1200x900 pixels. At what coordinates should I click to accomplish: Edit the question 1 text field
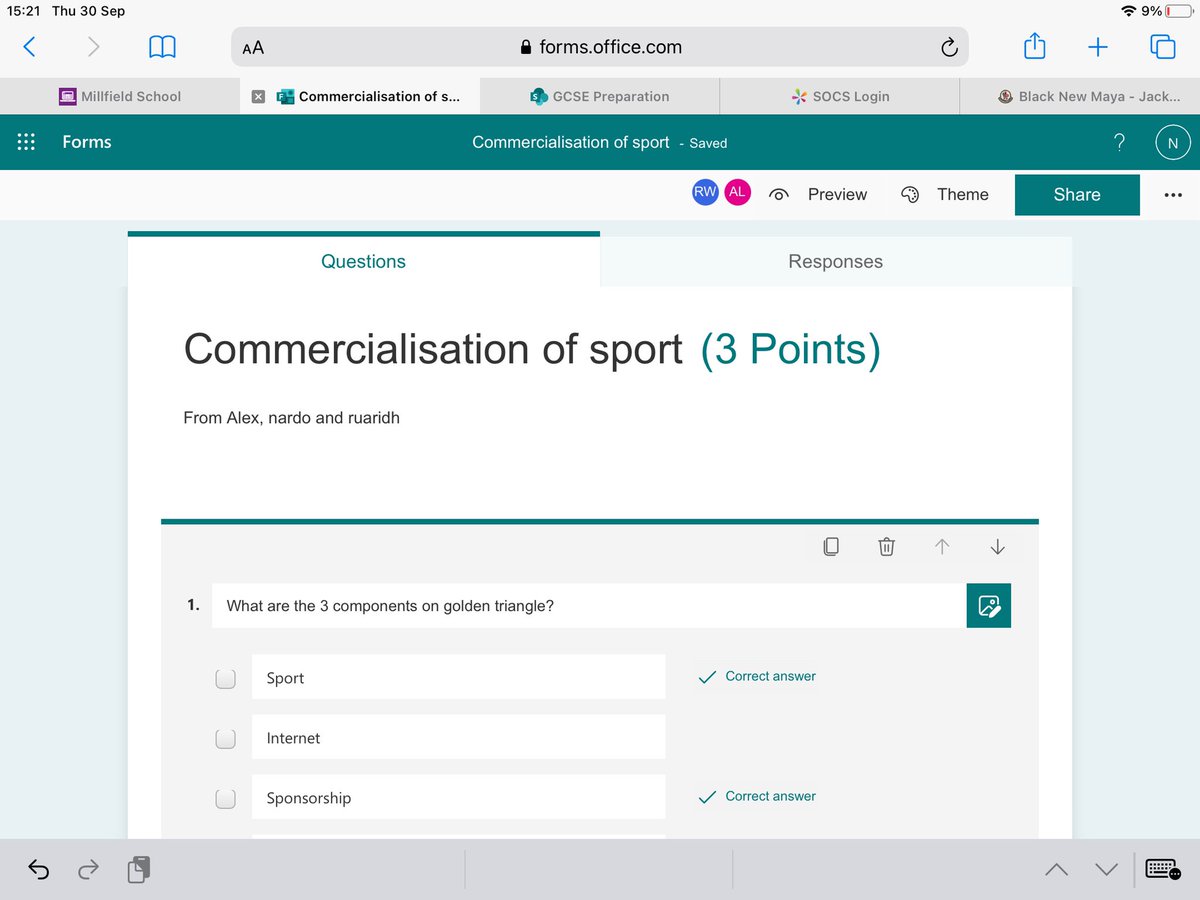pos(588,605)
